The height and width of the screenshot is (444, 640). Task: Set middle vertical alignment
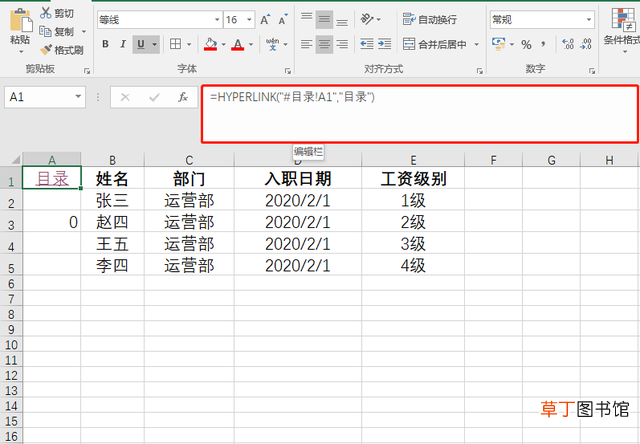[x=324, y=19]
